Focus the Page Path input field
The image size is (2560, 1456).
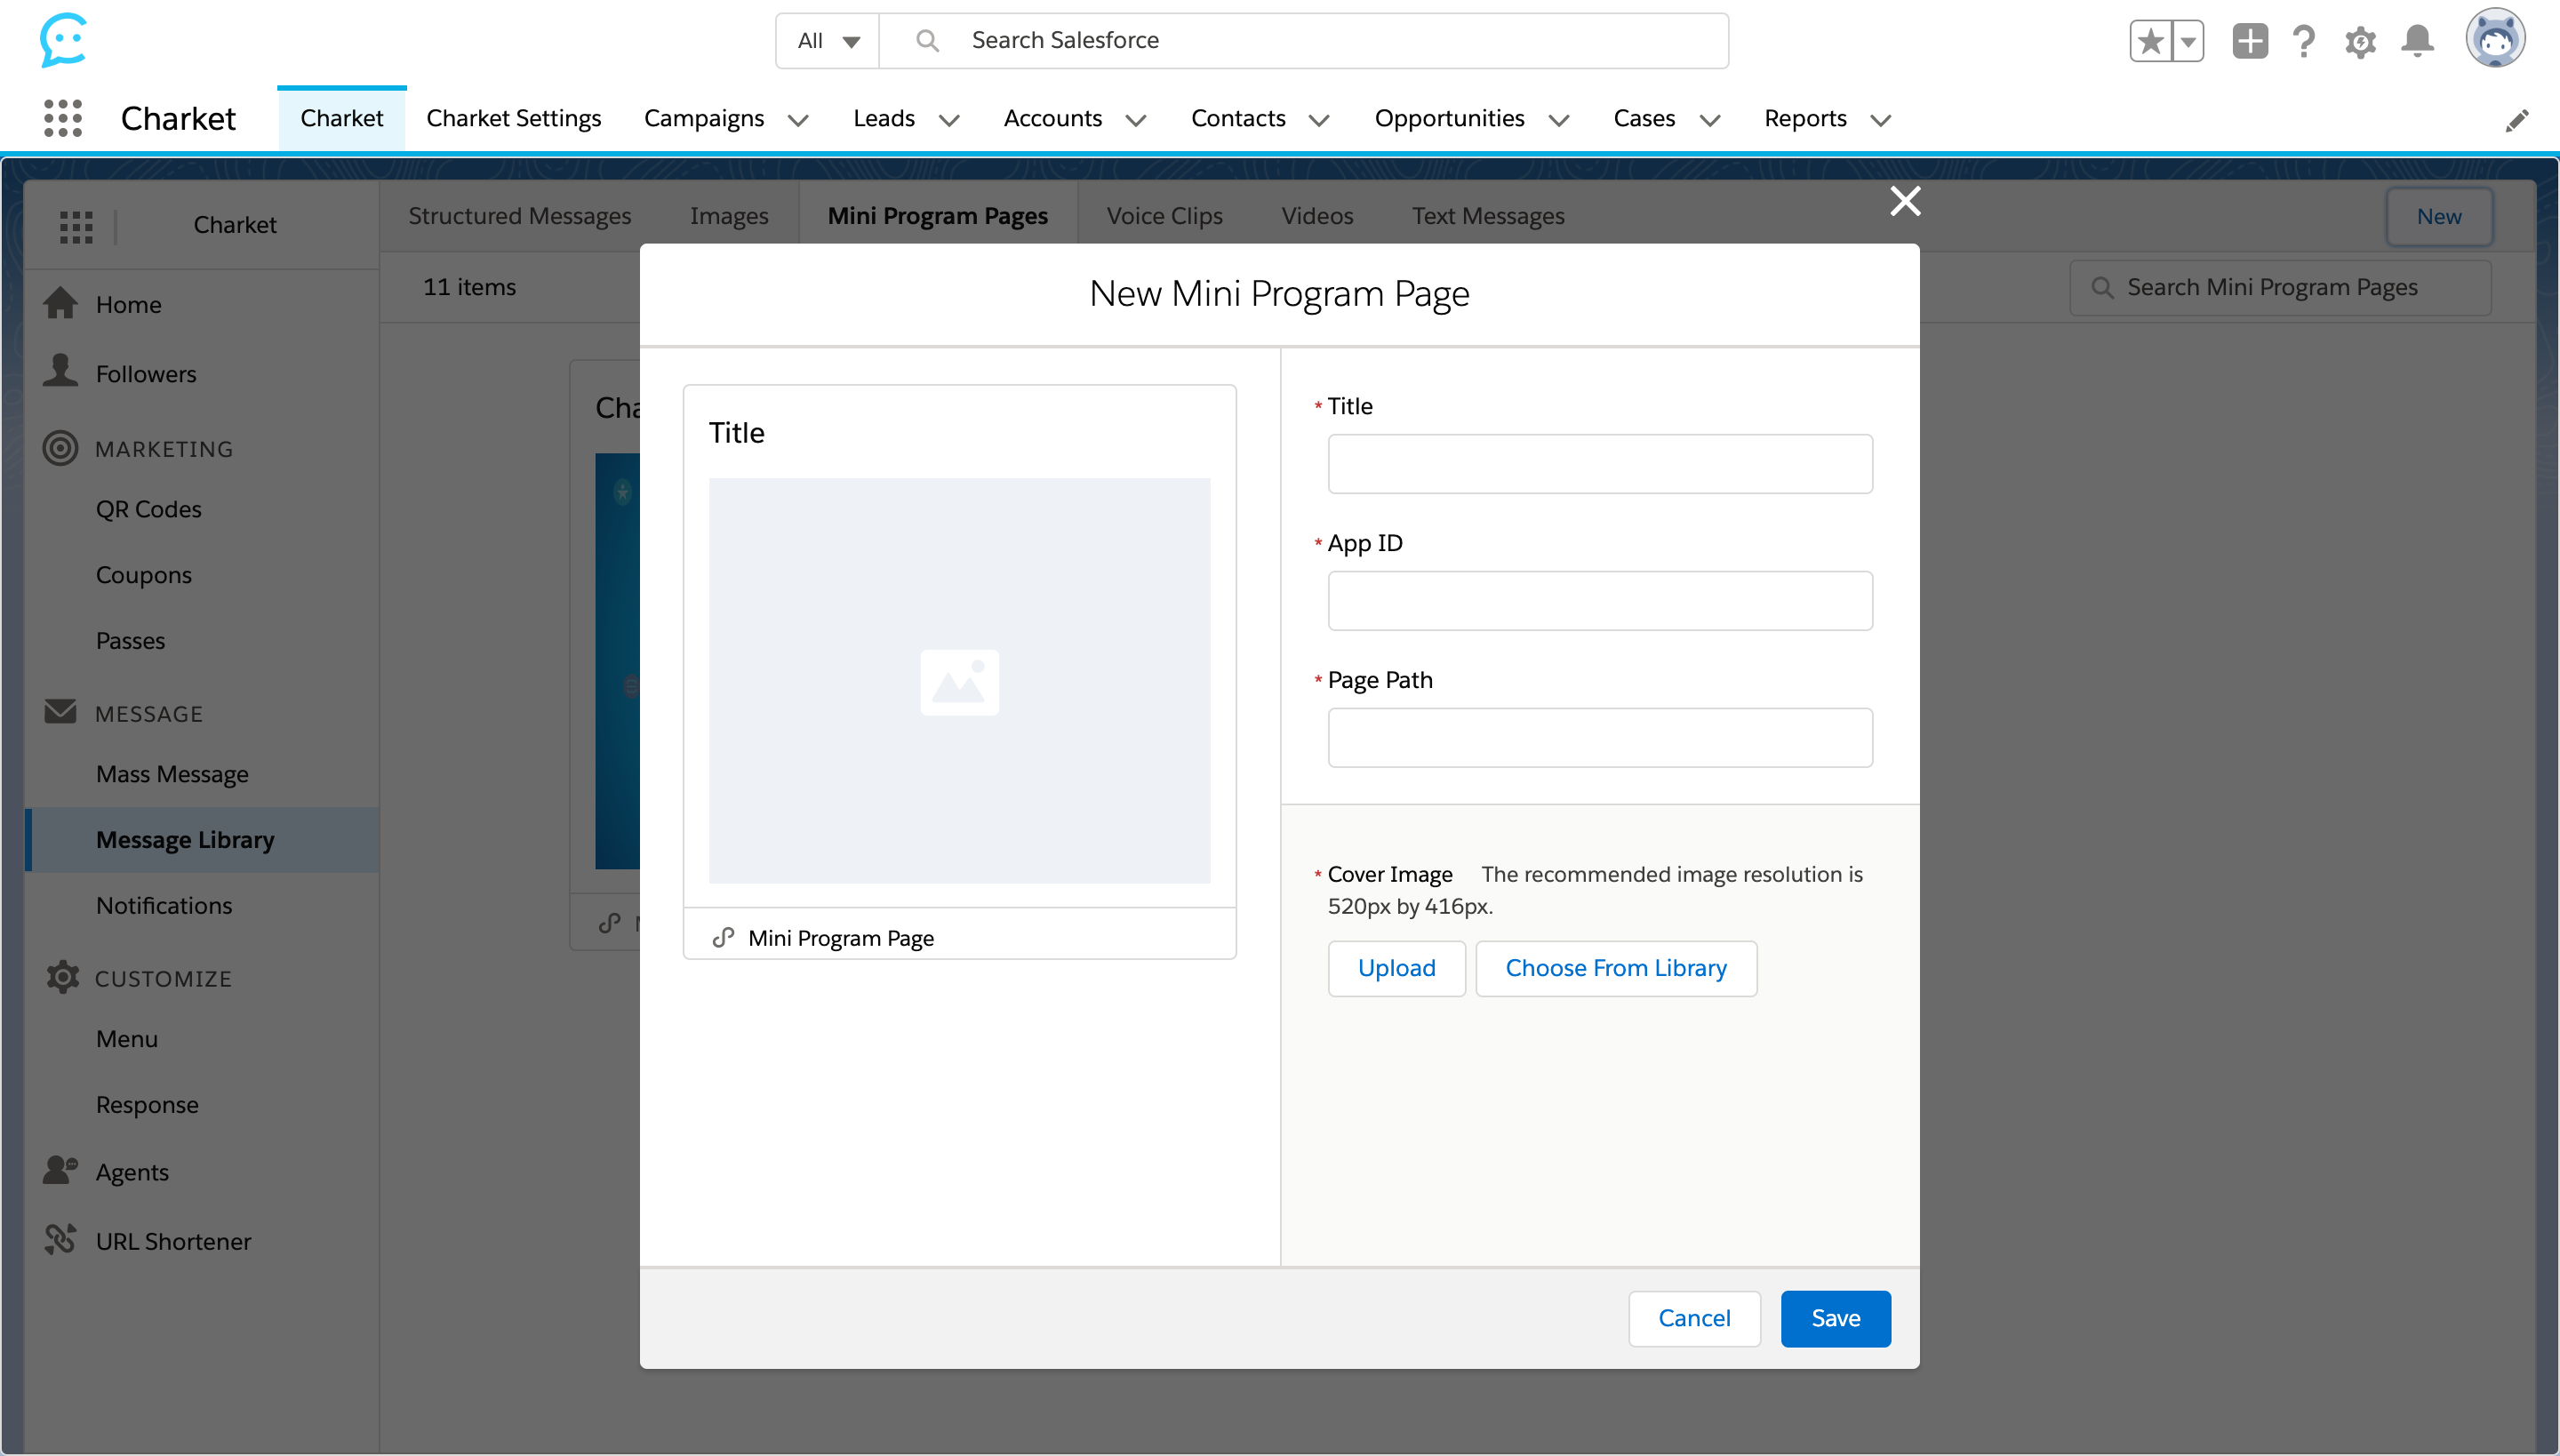[x=1600, y=737]
